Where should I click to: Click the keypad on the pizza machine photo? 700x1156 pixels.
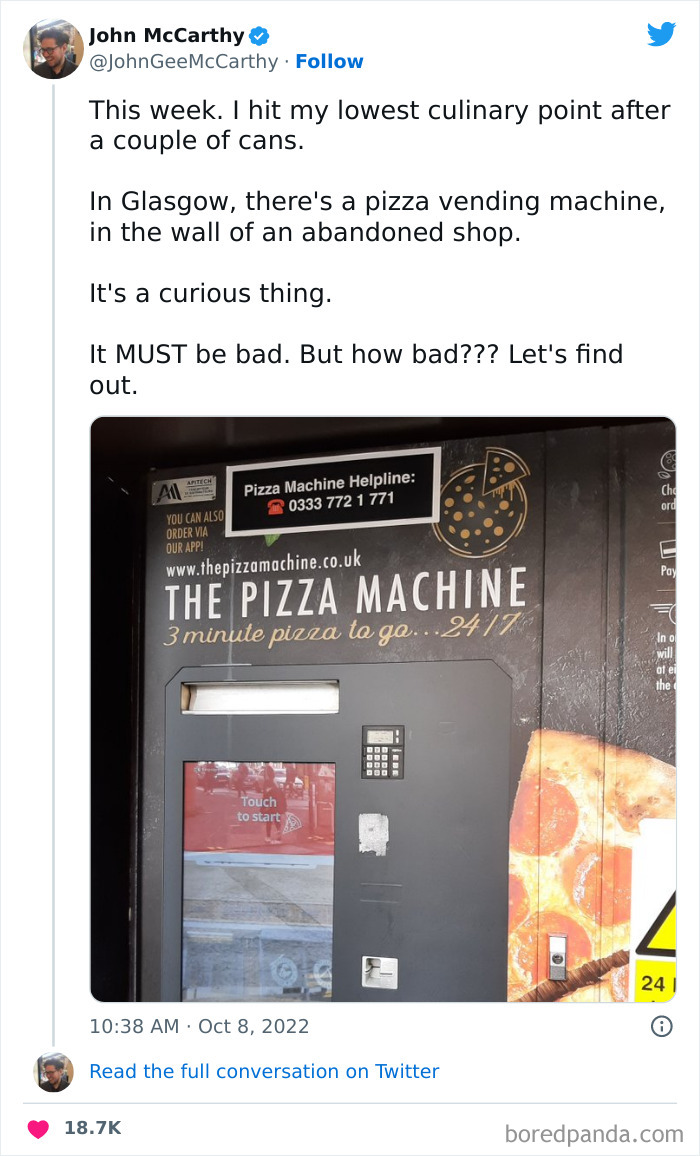pos(382,752)
